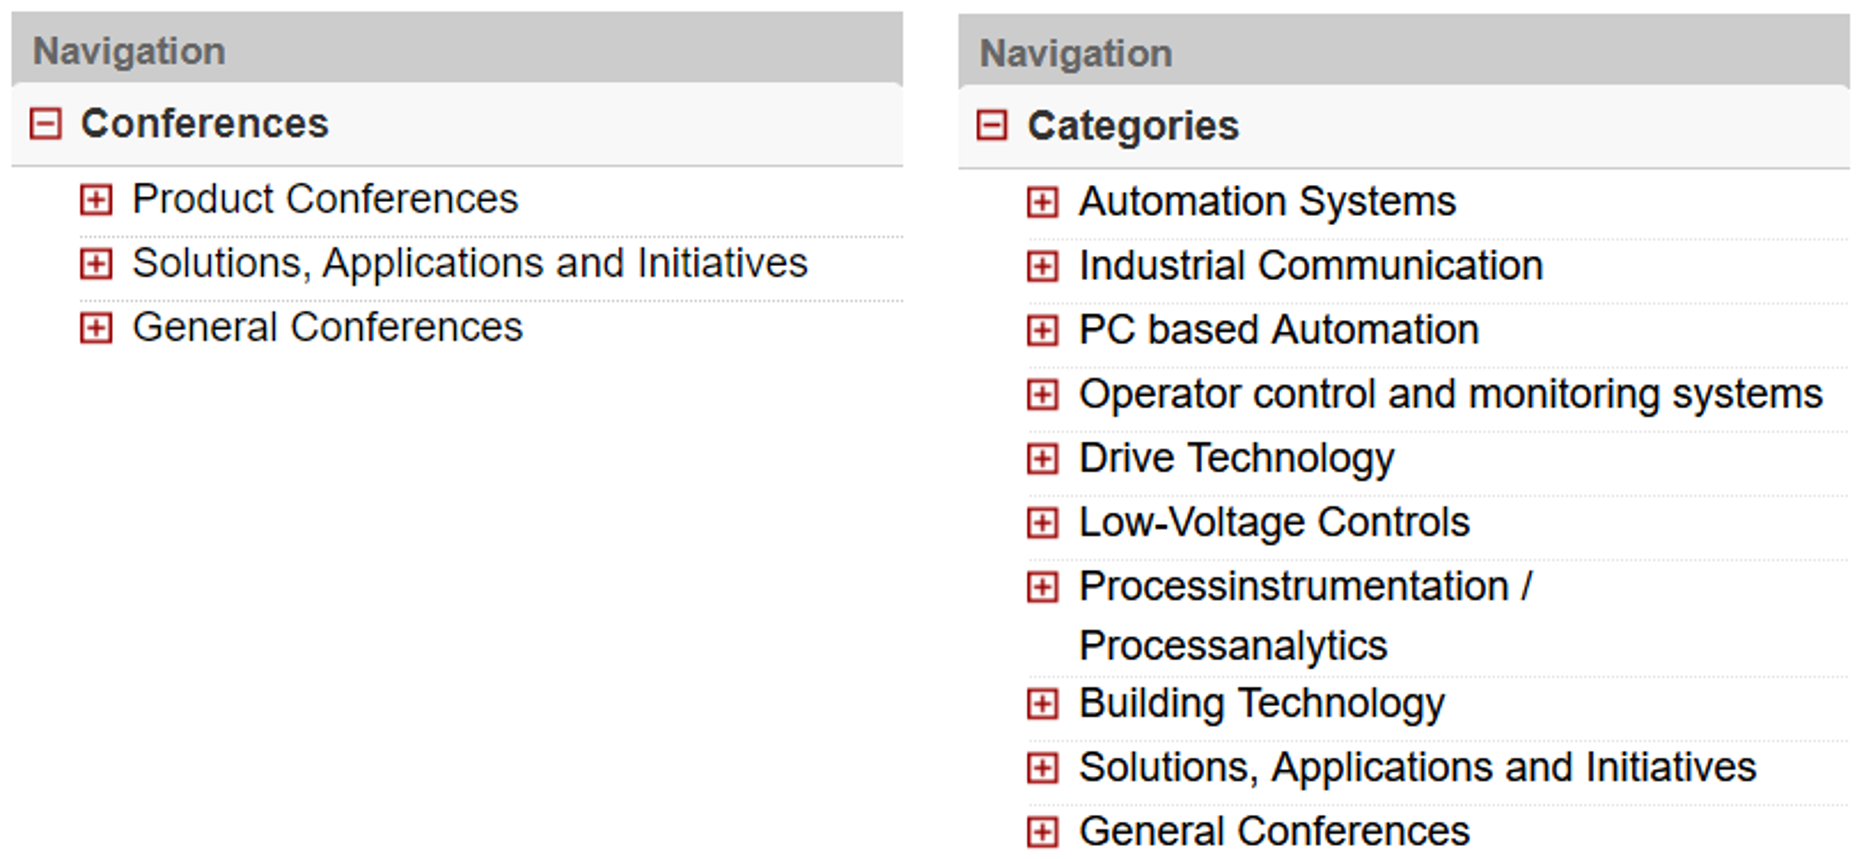Click Conferences heading label
Image resolution: width=1857 pixels, height=859 pixels.
point(204,124)
